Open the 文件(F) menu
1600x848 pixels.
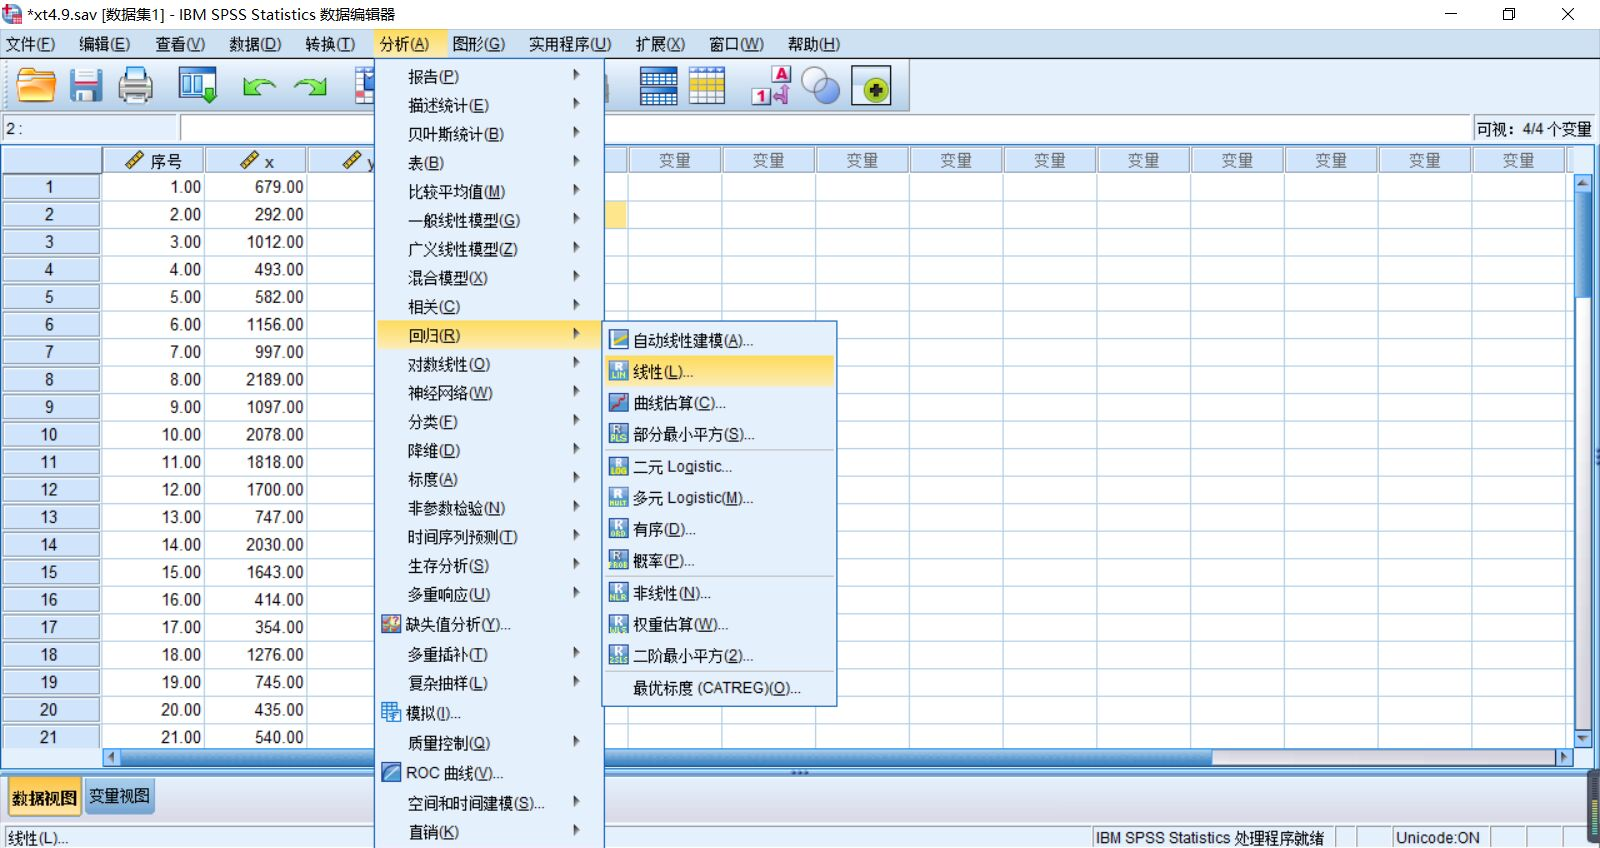[x=30, y=44]
